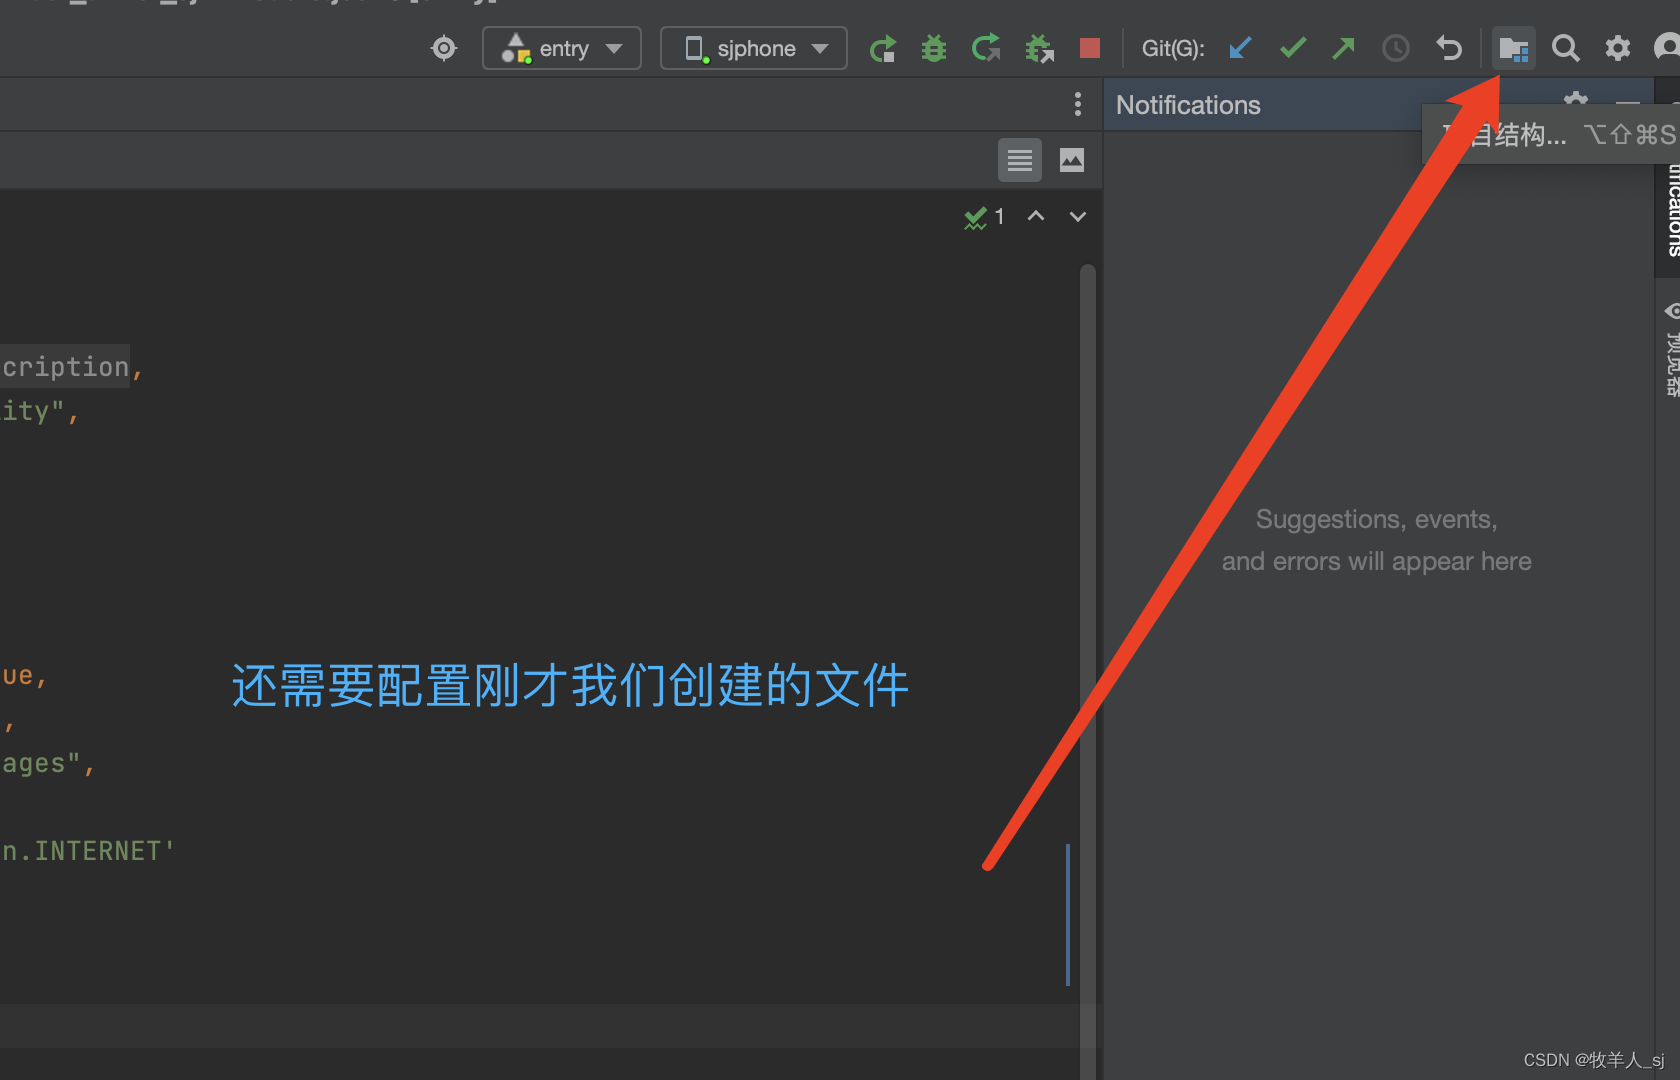Open Search Everywhere magnifier
Image resolution: width=1680 pixels, height=1080 pixels.
pos(1566,48)
